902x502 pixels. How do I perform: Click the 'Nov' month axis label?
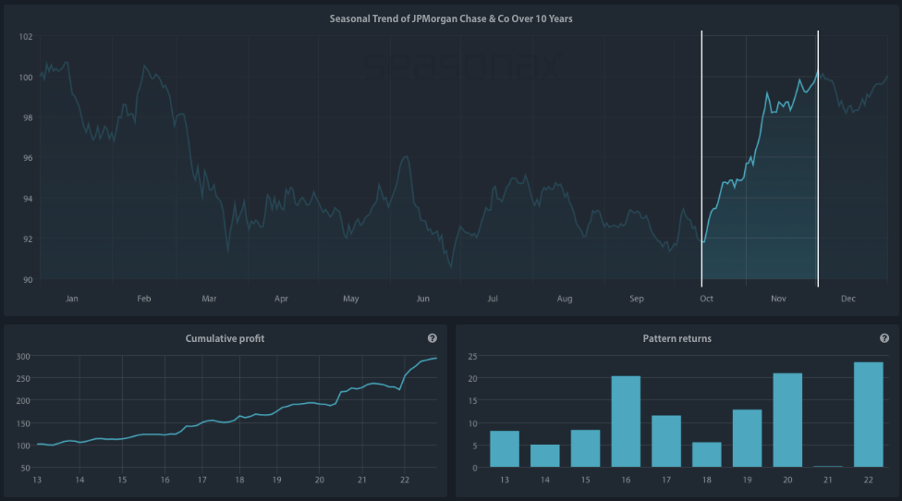tap(778, 298)
